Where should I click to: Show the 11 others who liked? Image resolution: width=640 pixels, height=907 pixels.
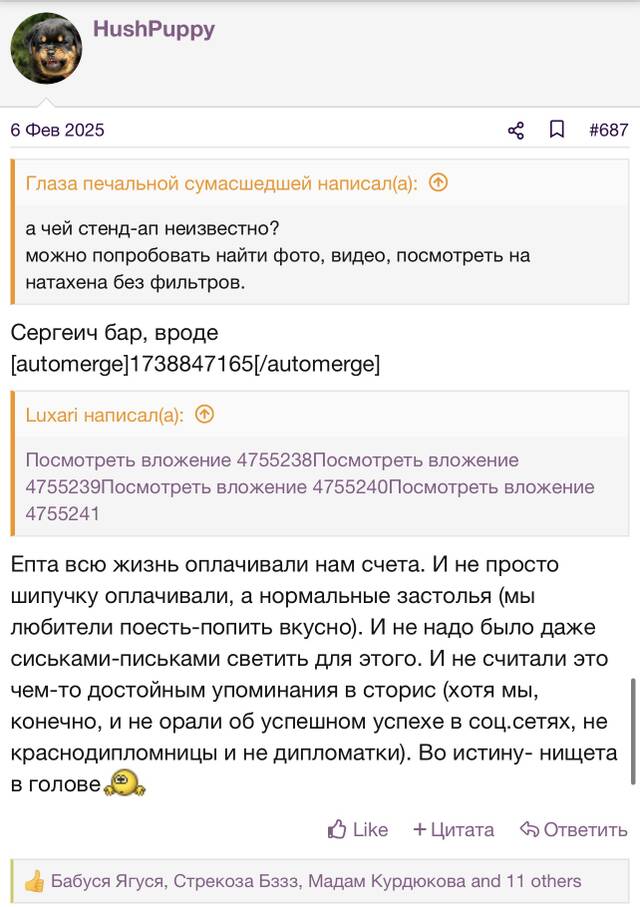click(x=544, y=880)
